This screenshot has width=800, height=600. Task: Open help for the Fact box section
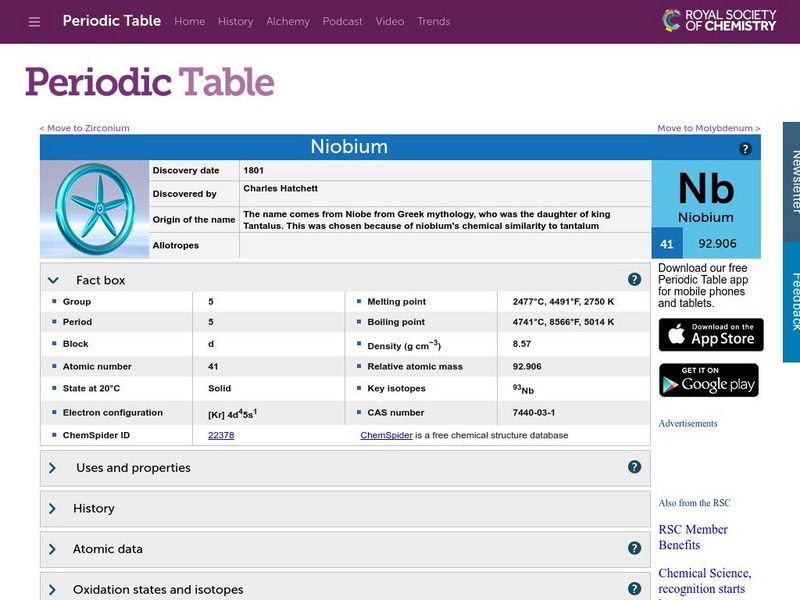pos(634,281)
